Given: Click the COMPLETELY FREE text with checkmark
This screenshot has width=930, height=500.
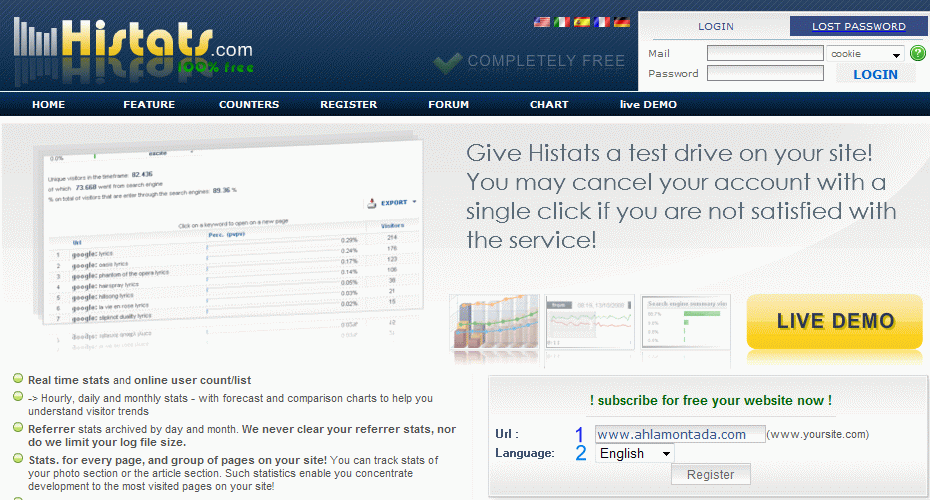Looking at the screenshot, I should (529, 61).
